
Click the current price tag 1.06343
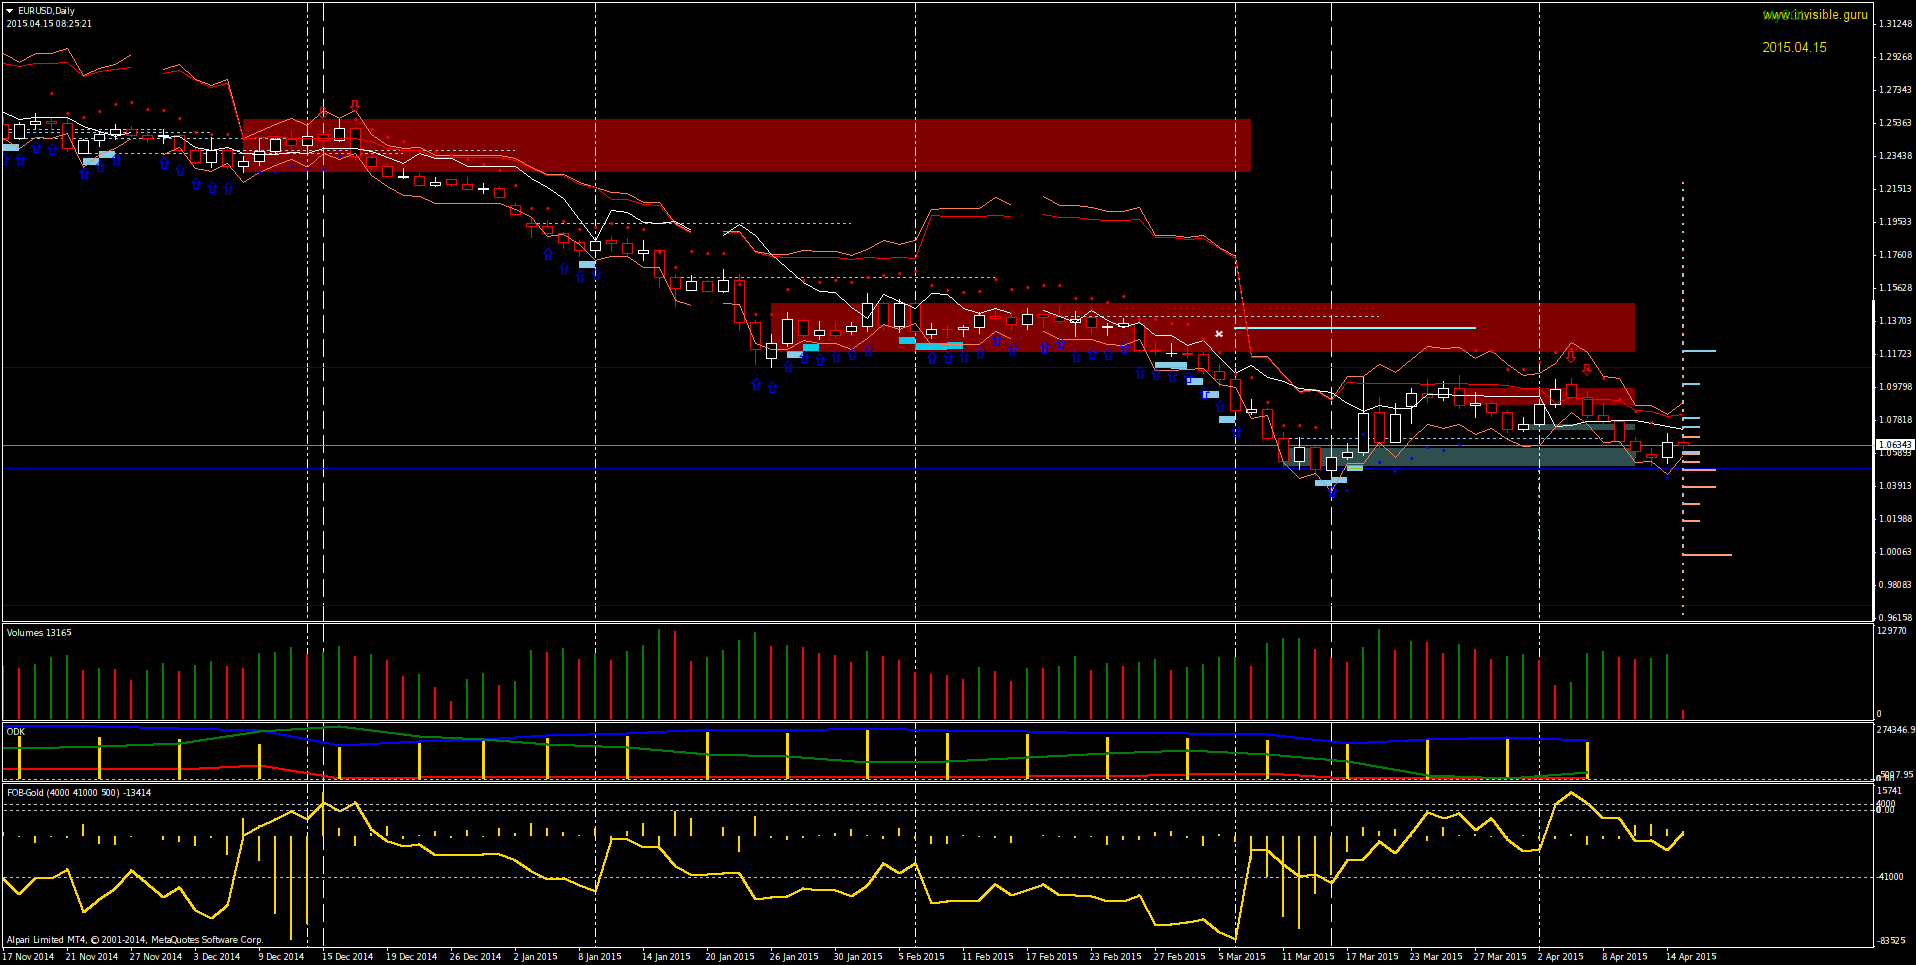coord(1895,444)
